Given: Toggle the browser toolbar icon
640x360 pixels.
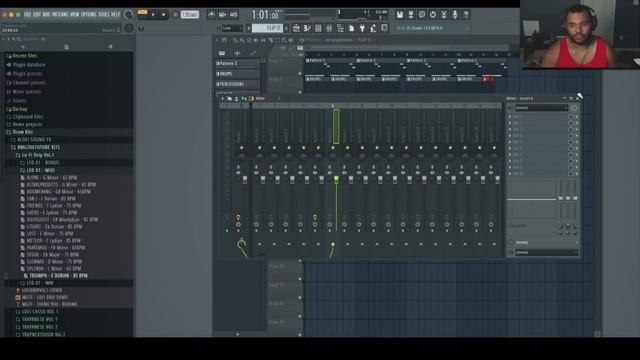Looking at the screenshot, I should pos(340,28).
